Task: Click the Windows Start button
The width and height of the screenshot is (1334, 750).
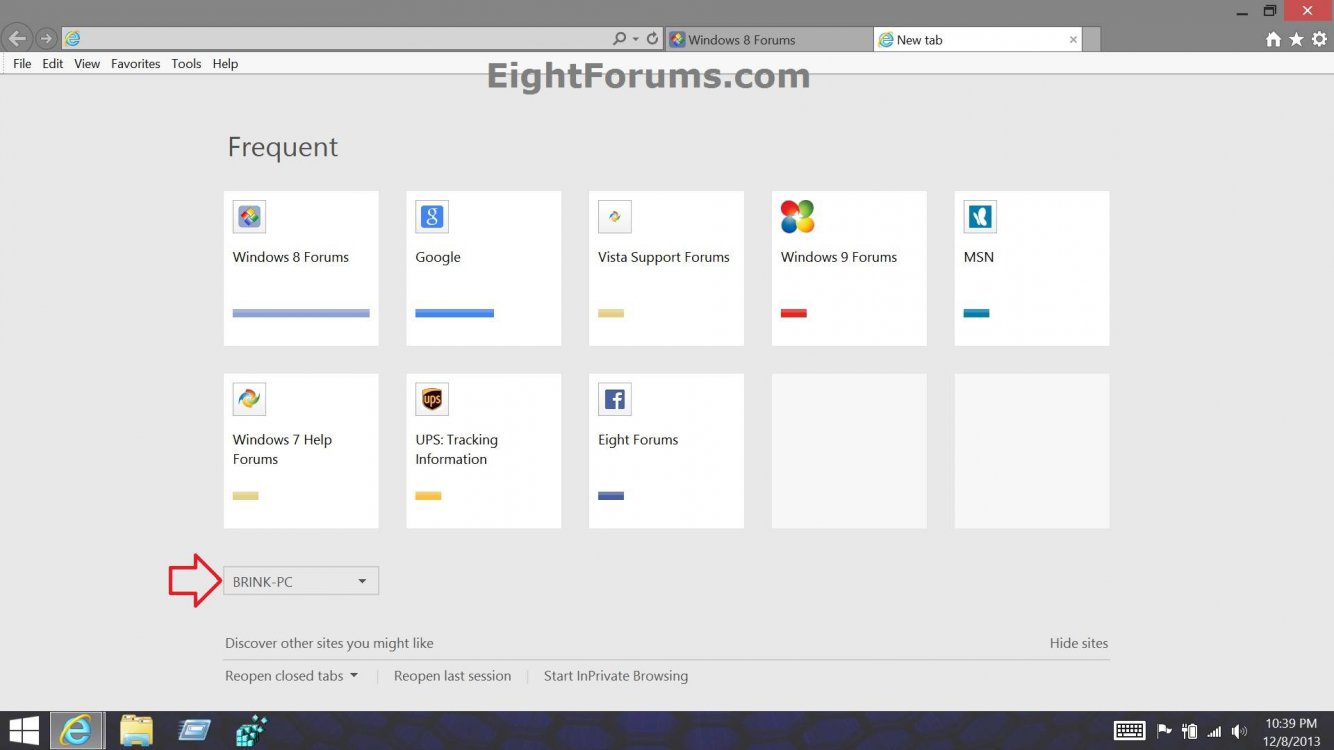Action: pos(24,731)
